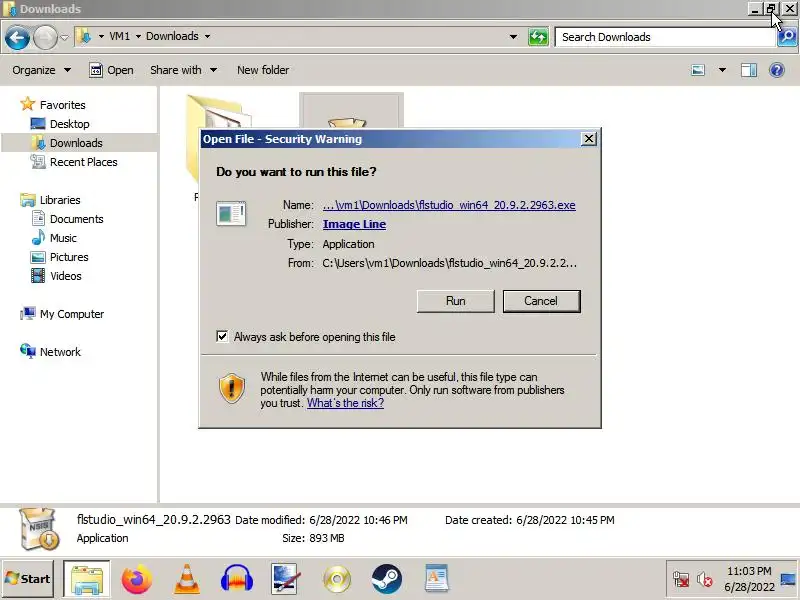
Task: Expand the arrow after Downloads in address bar
Action: pos(207,36)
